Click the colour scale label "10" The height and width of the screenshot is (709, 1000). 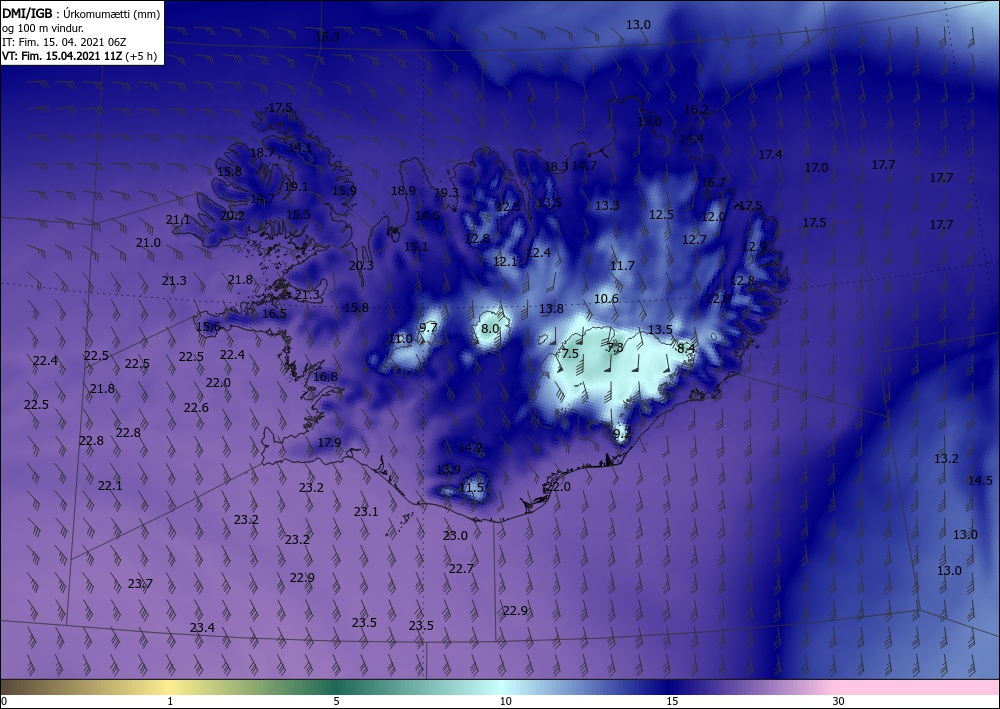coord(505,701)
